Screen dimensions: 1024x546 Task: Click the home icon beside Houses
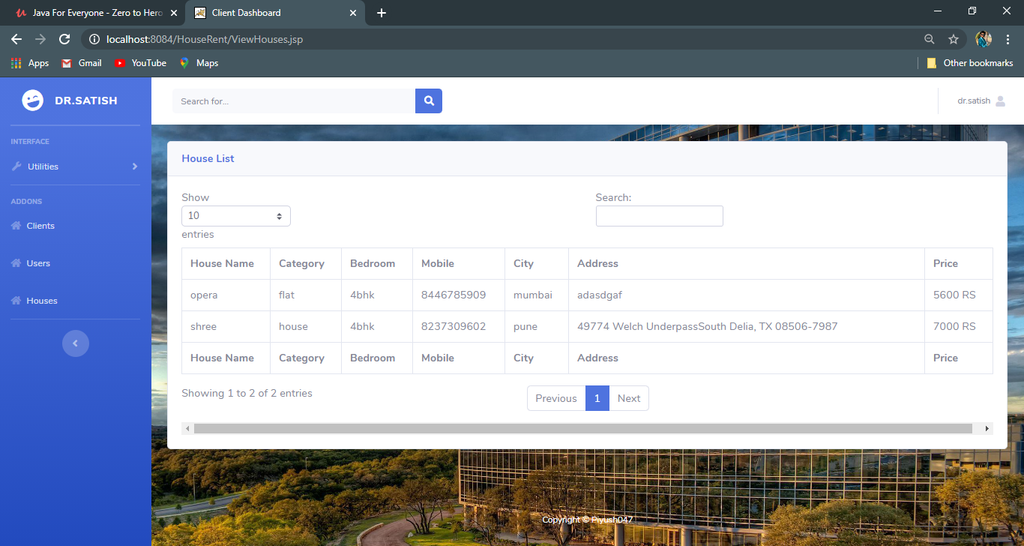[16, 300]
